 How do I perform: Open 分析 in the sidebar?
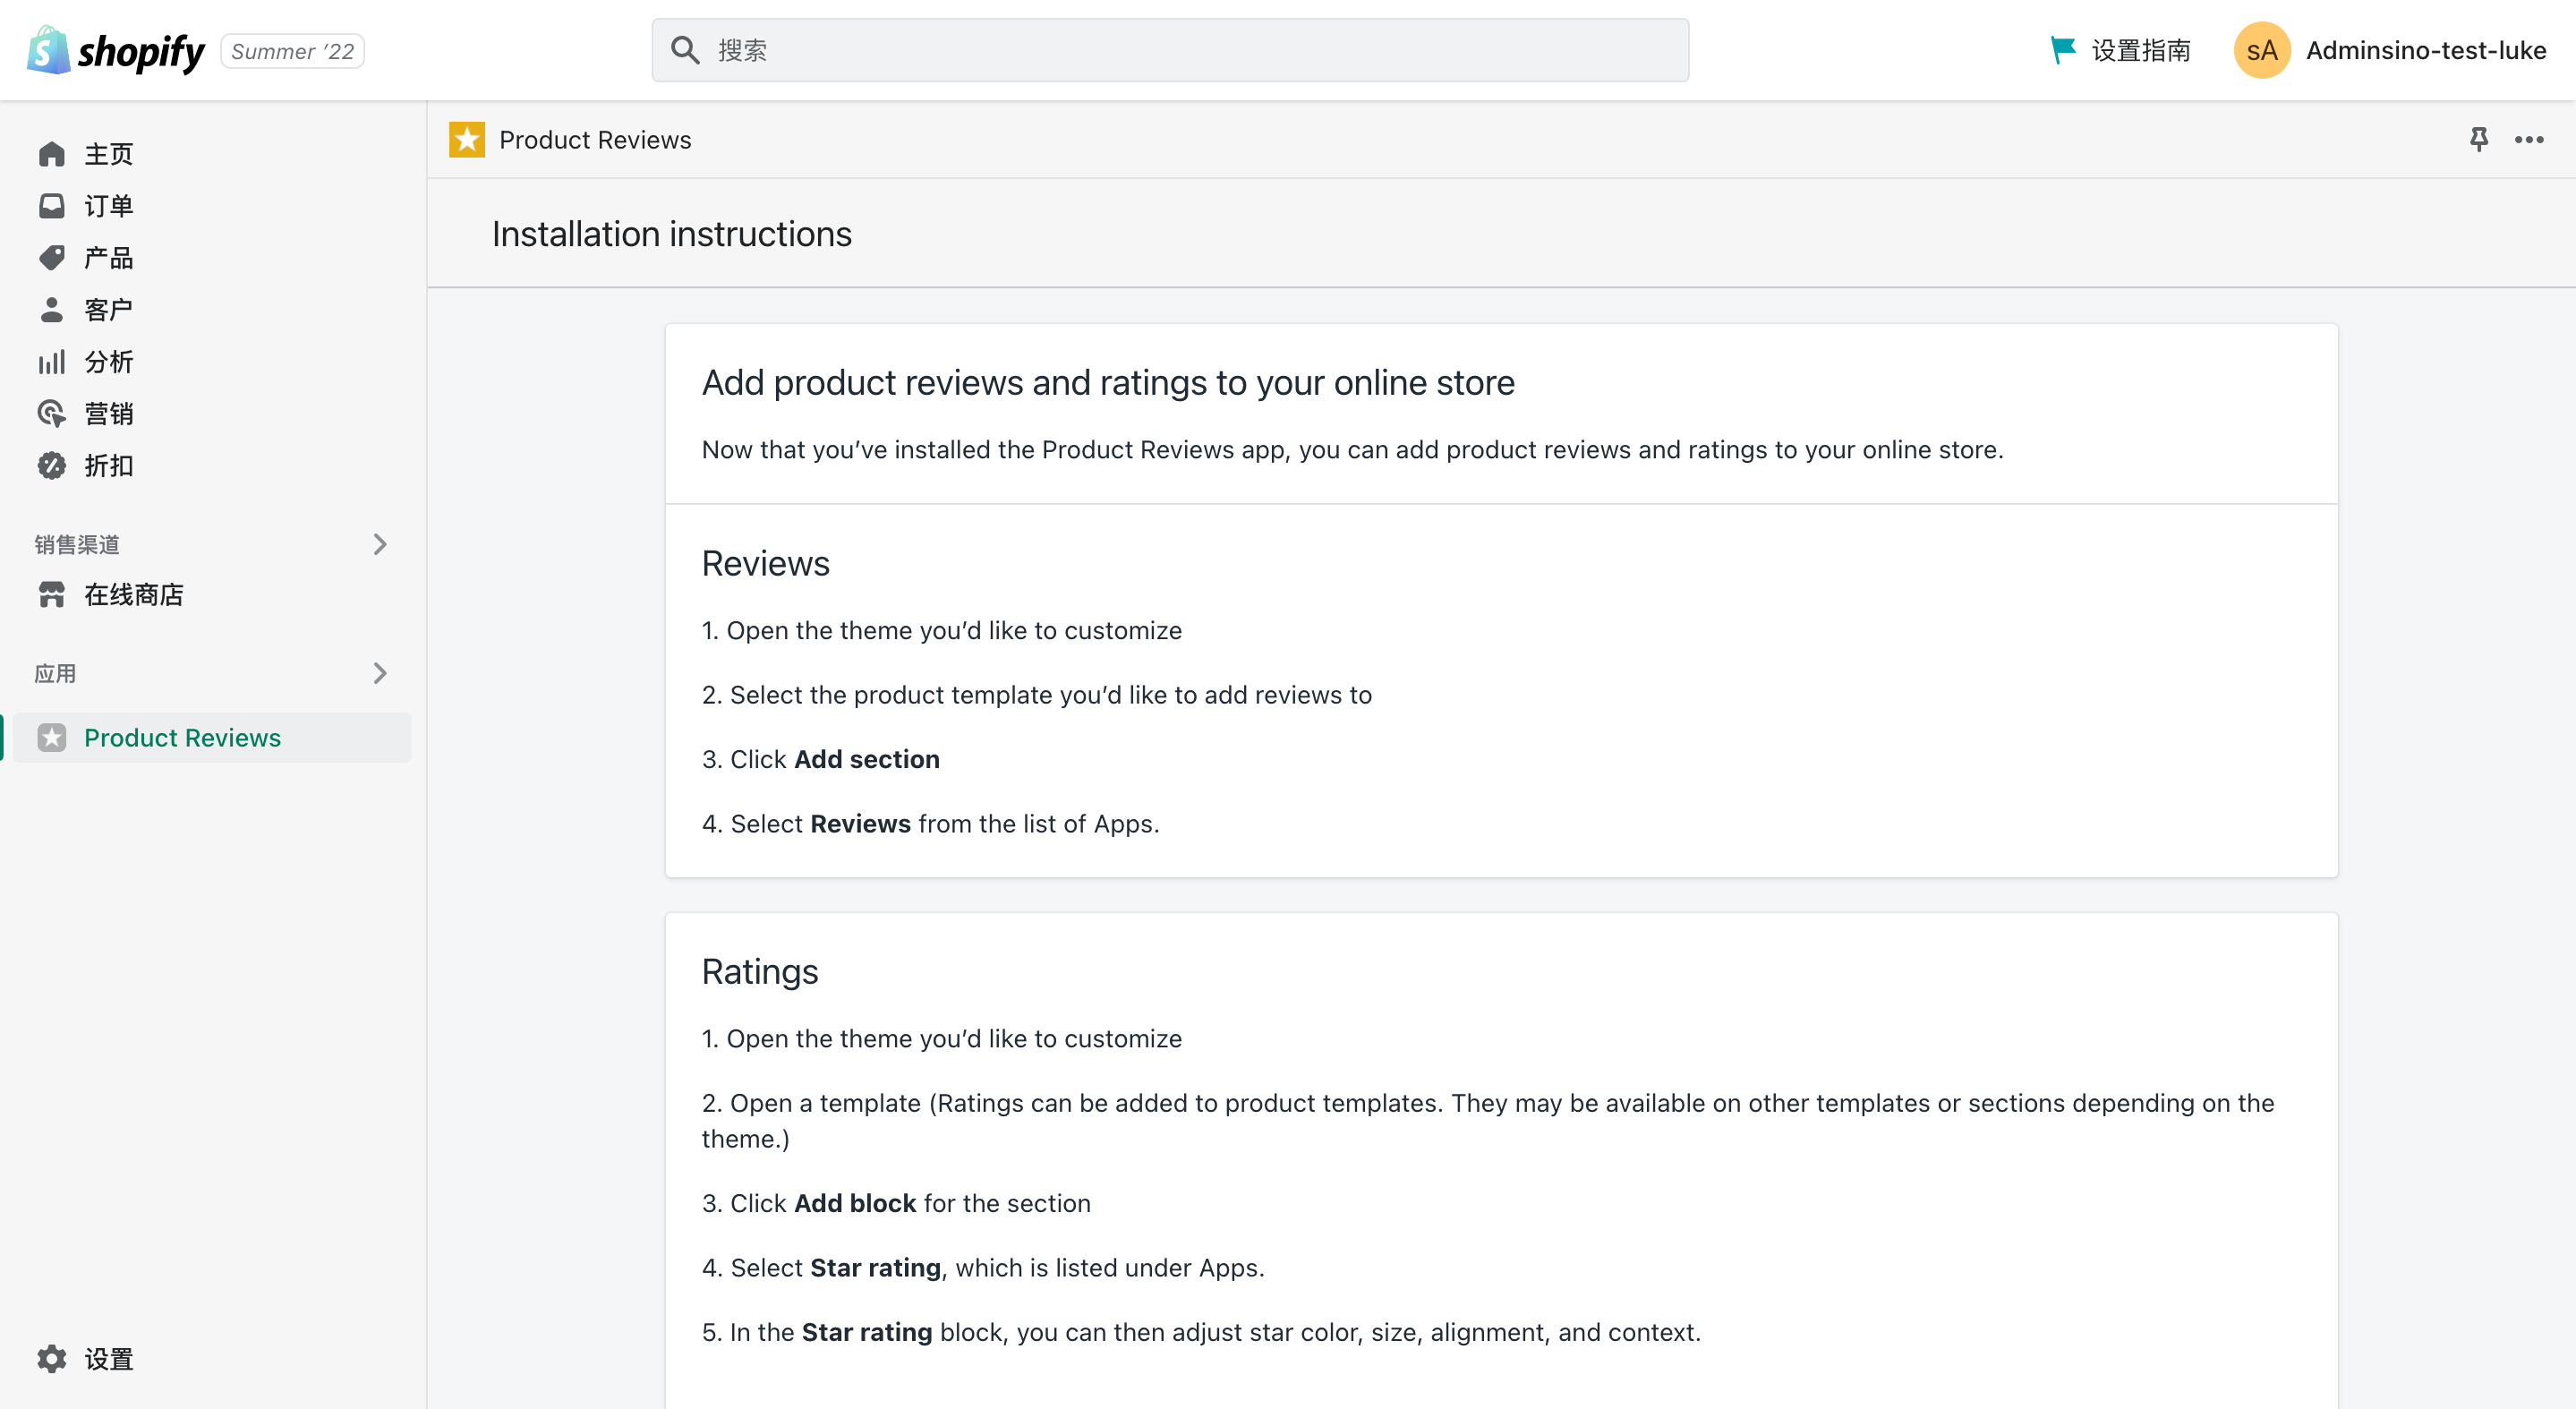point(109,362)
